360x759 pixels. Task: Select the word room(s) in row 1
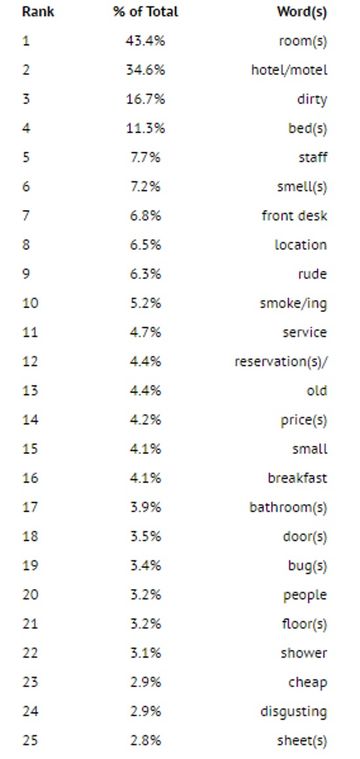coord(303,41)
